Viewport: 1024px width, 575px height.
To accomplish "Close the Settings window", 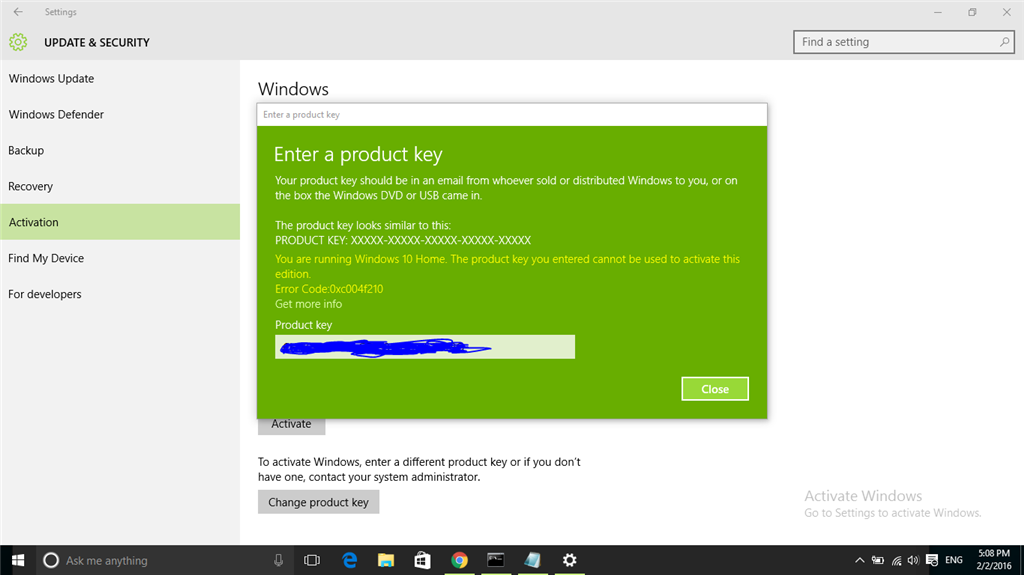I will (x=1006, y=12).
